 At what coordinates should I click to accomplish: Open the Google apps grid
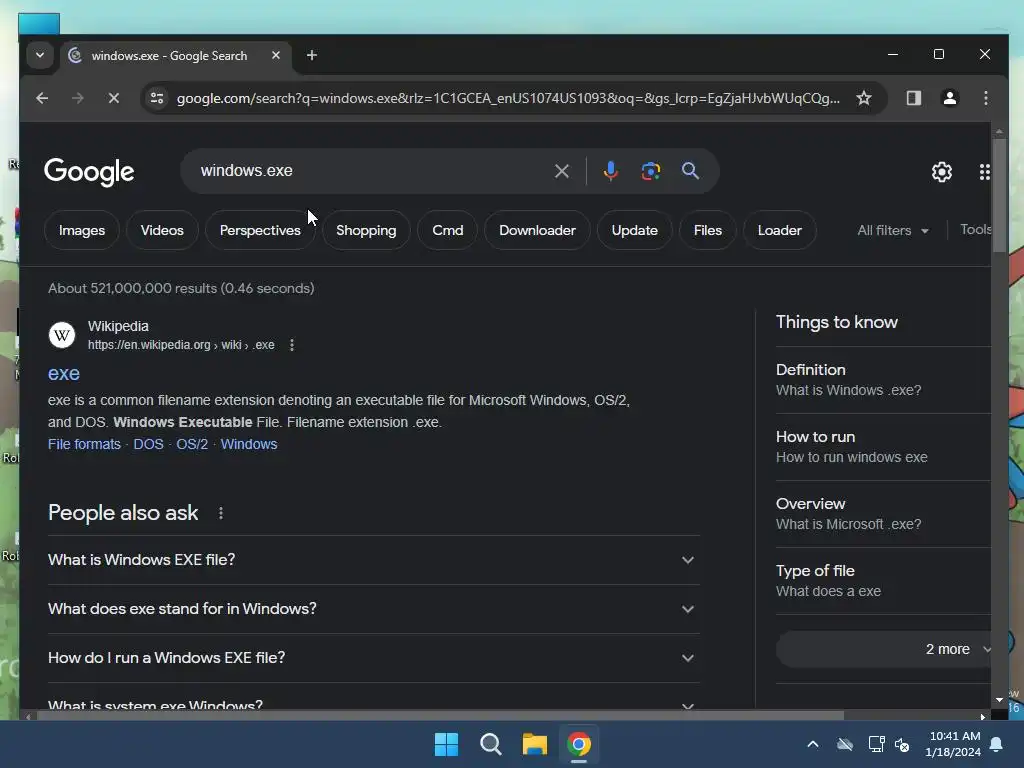click(x=984, y=172)
